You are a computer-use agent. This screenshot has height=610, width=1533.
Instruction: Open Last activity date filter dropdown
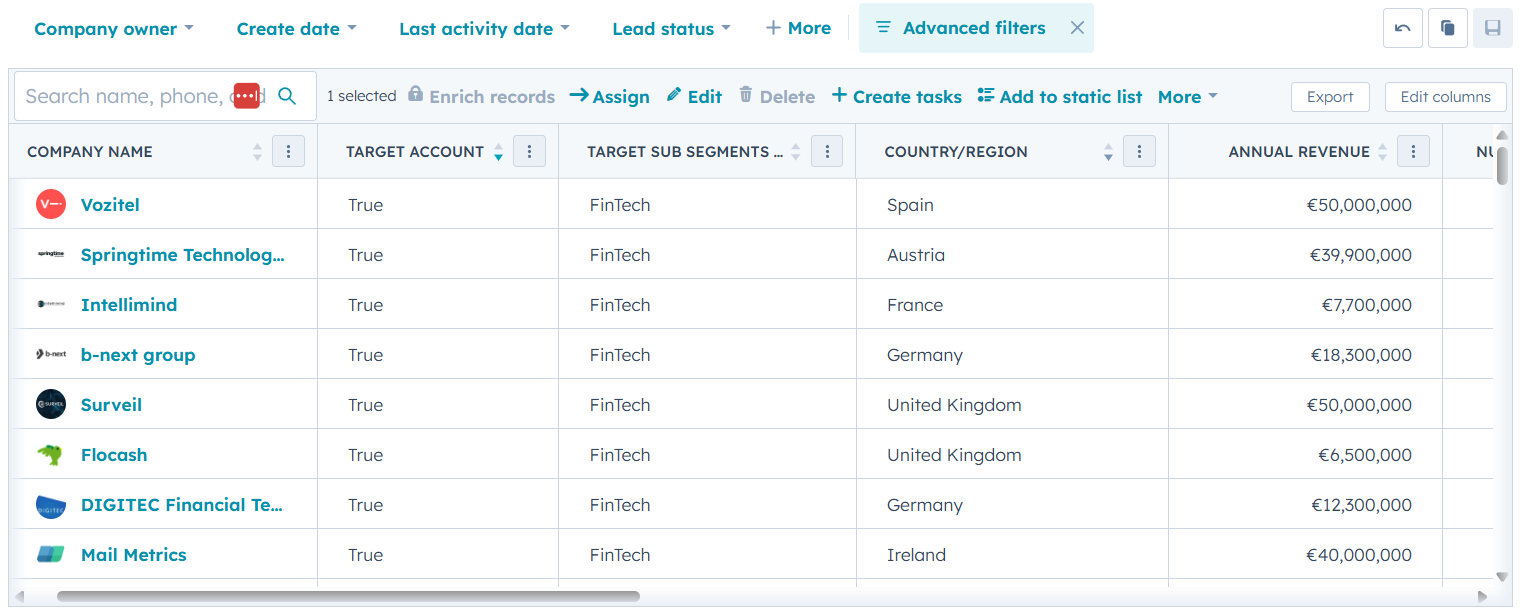tap(484, 29)
